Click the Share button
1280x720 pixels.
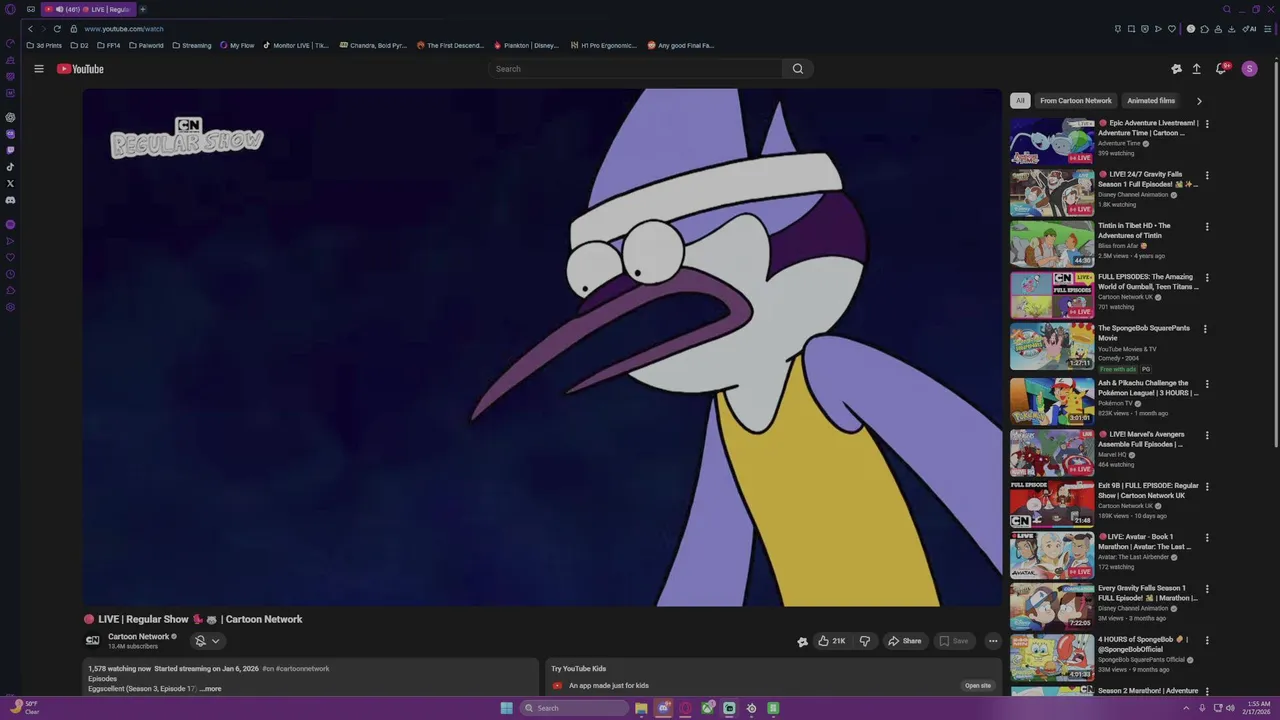pyautogui.click(x=904, y=641)
